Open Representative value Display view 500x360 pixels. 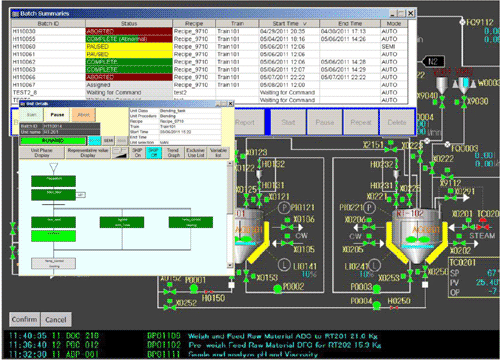pos(88,153)
